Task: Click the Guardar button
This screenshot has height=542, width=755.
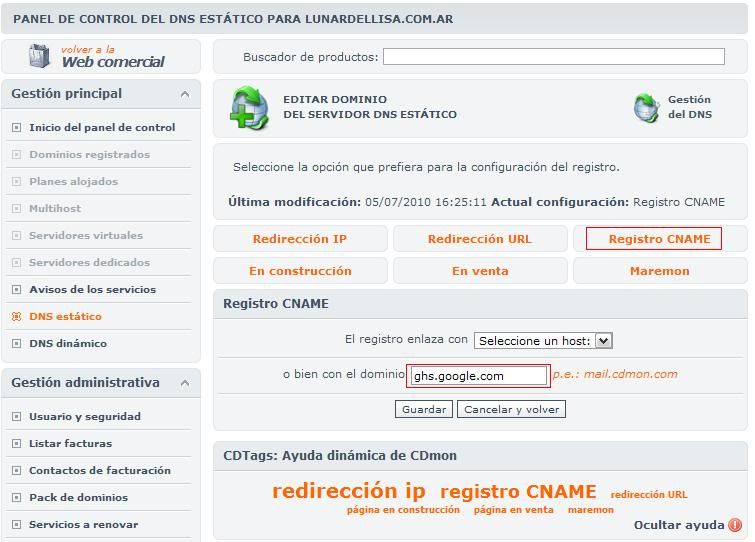Action: pos(424,409)
